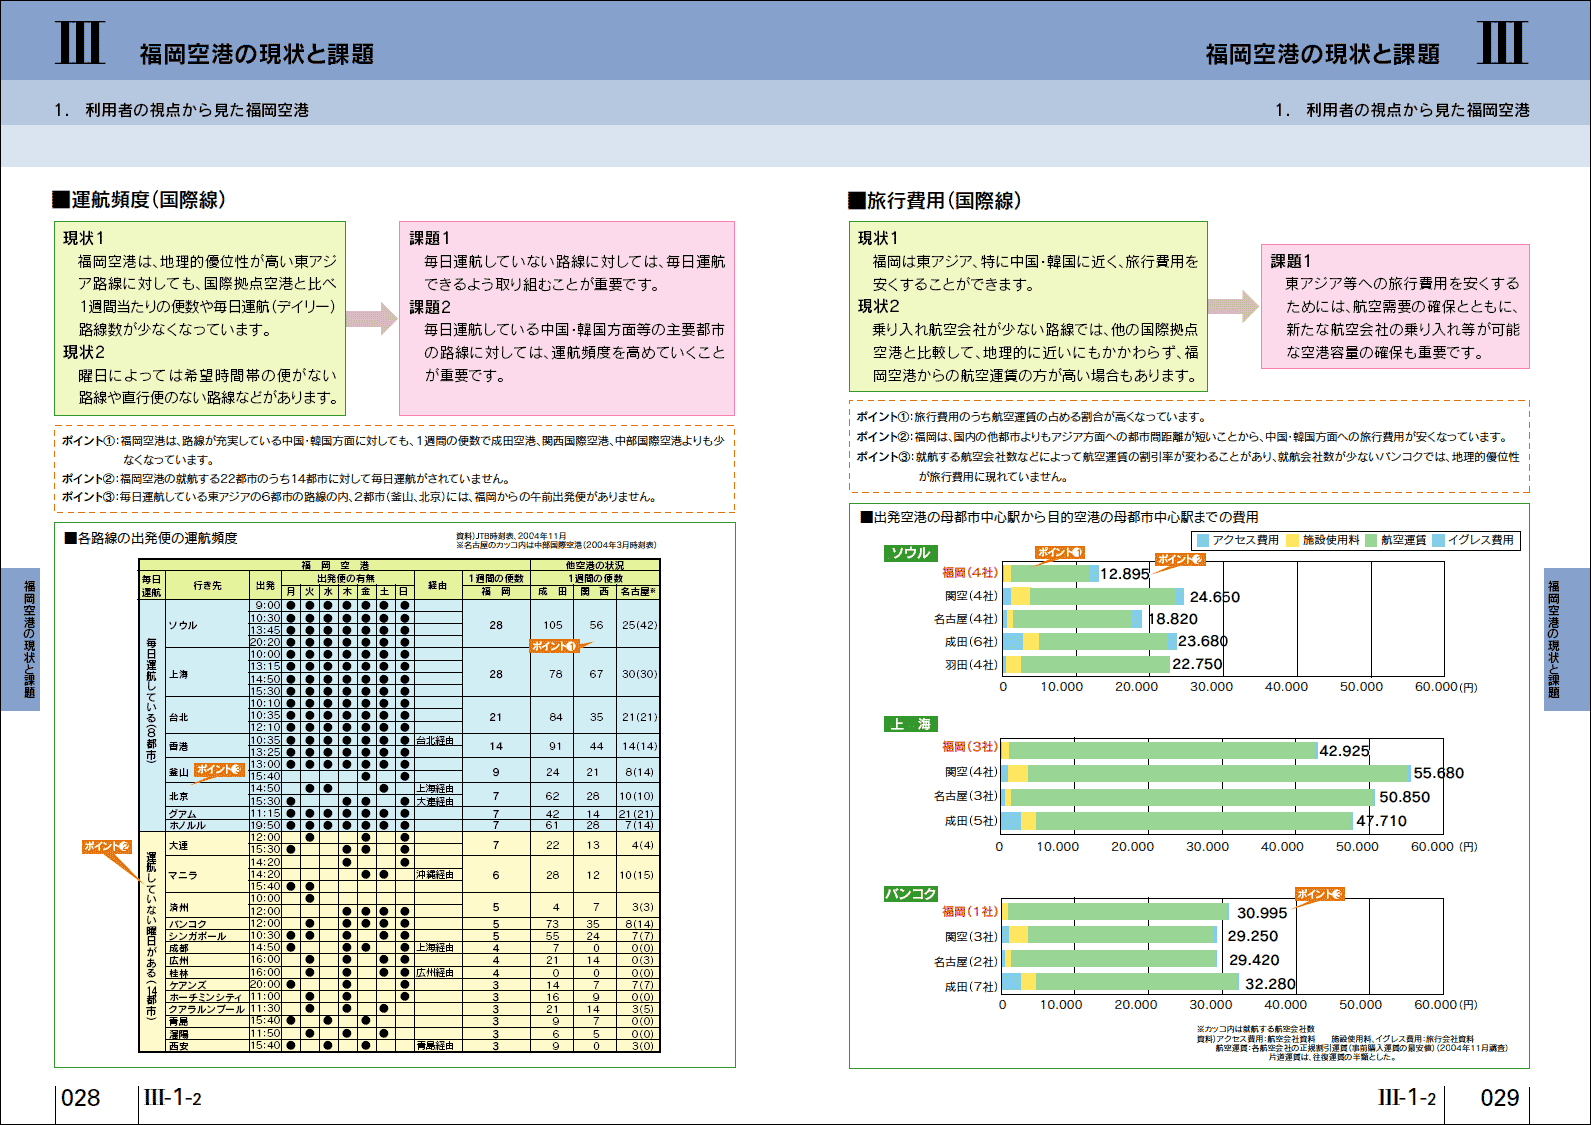Screen dimensions: 1591x1125
Task: Click the 現状2 heading in the frequency box
Action: 84,352
